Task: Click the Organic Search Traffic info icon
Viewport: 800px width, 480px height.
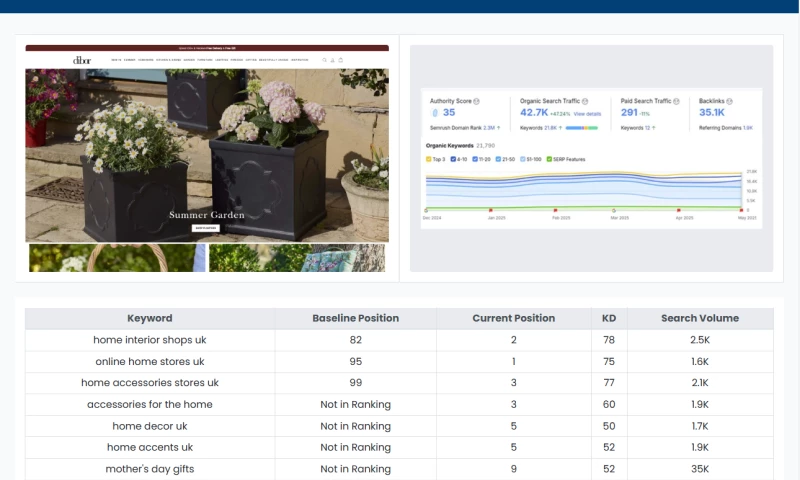Action: (585, 101)
